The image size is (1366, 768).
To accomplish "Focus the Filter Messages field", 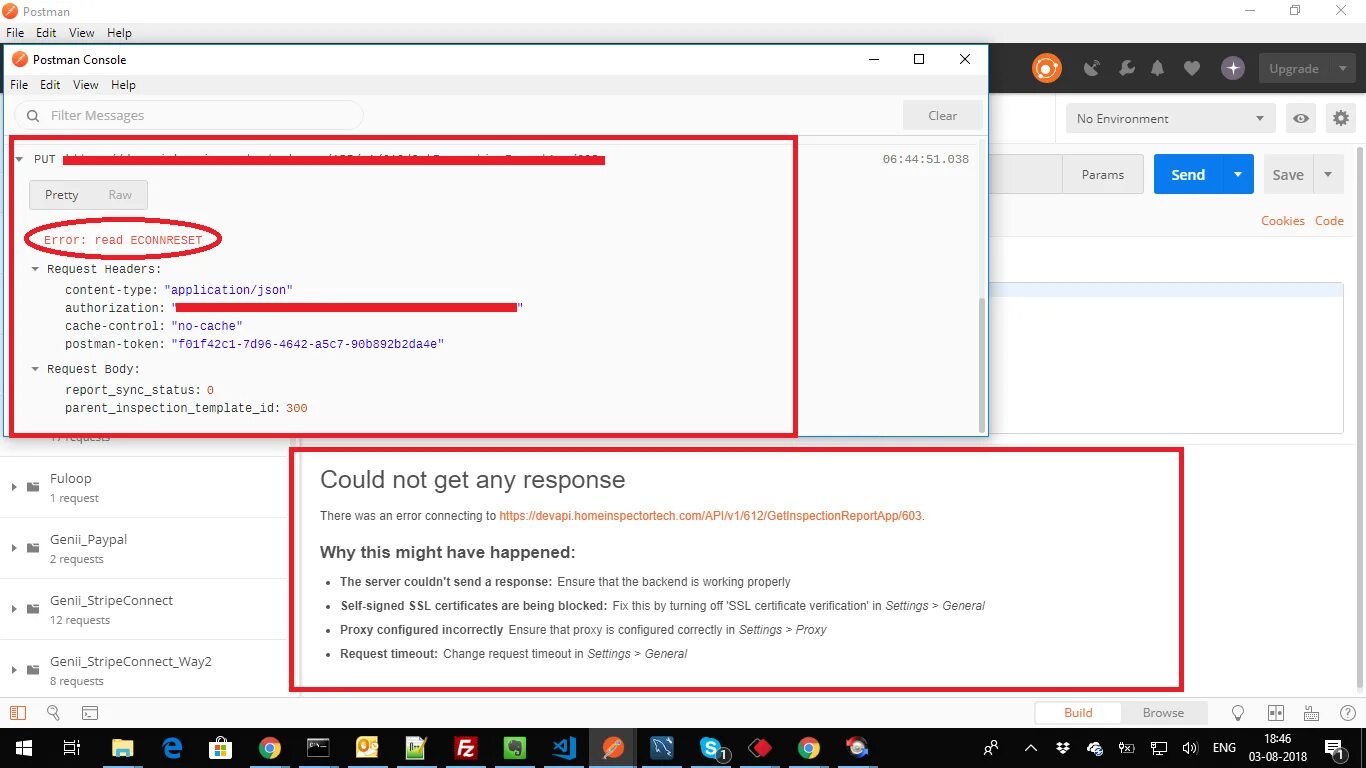I will (189, 116).
